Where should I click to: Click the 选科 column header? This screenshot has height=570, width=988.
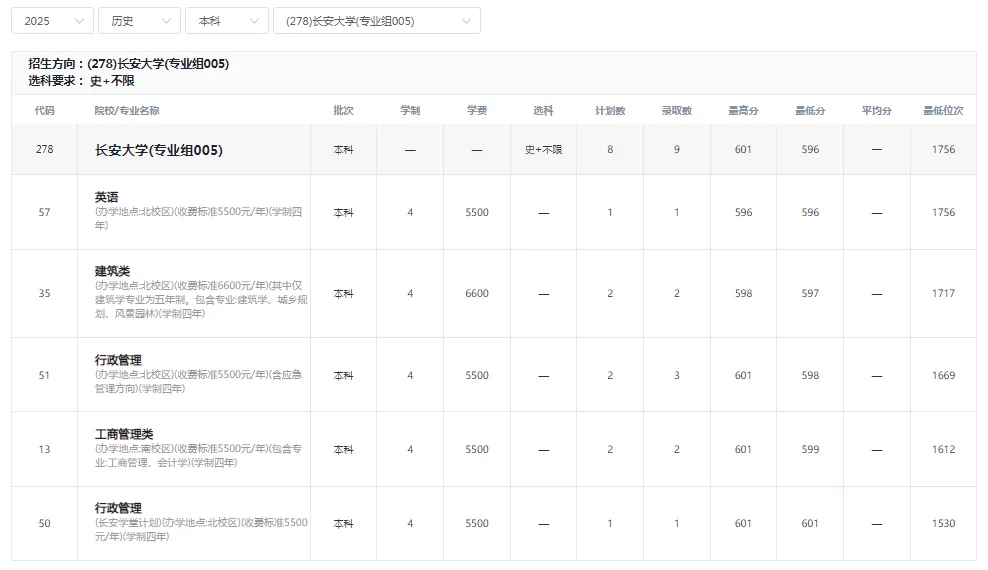pyautogui.click(x=543, y=110)
